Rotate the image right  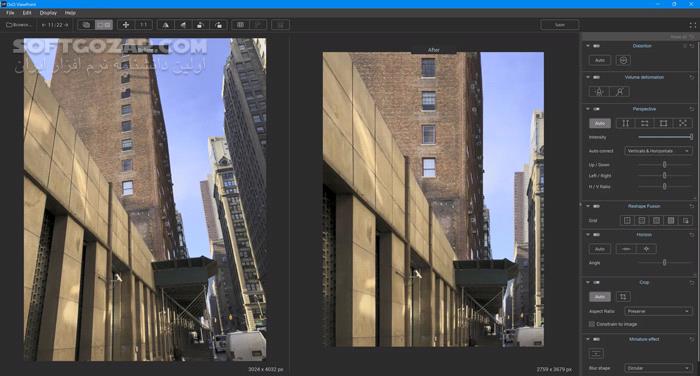click(x=218, y=25)
